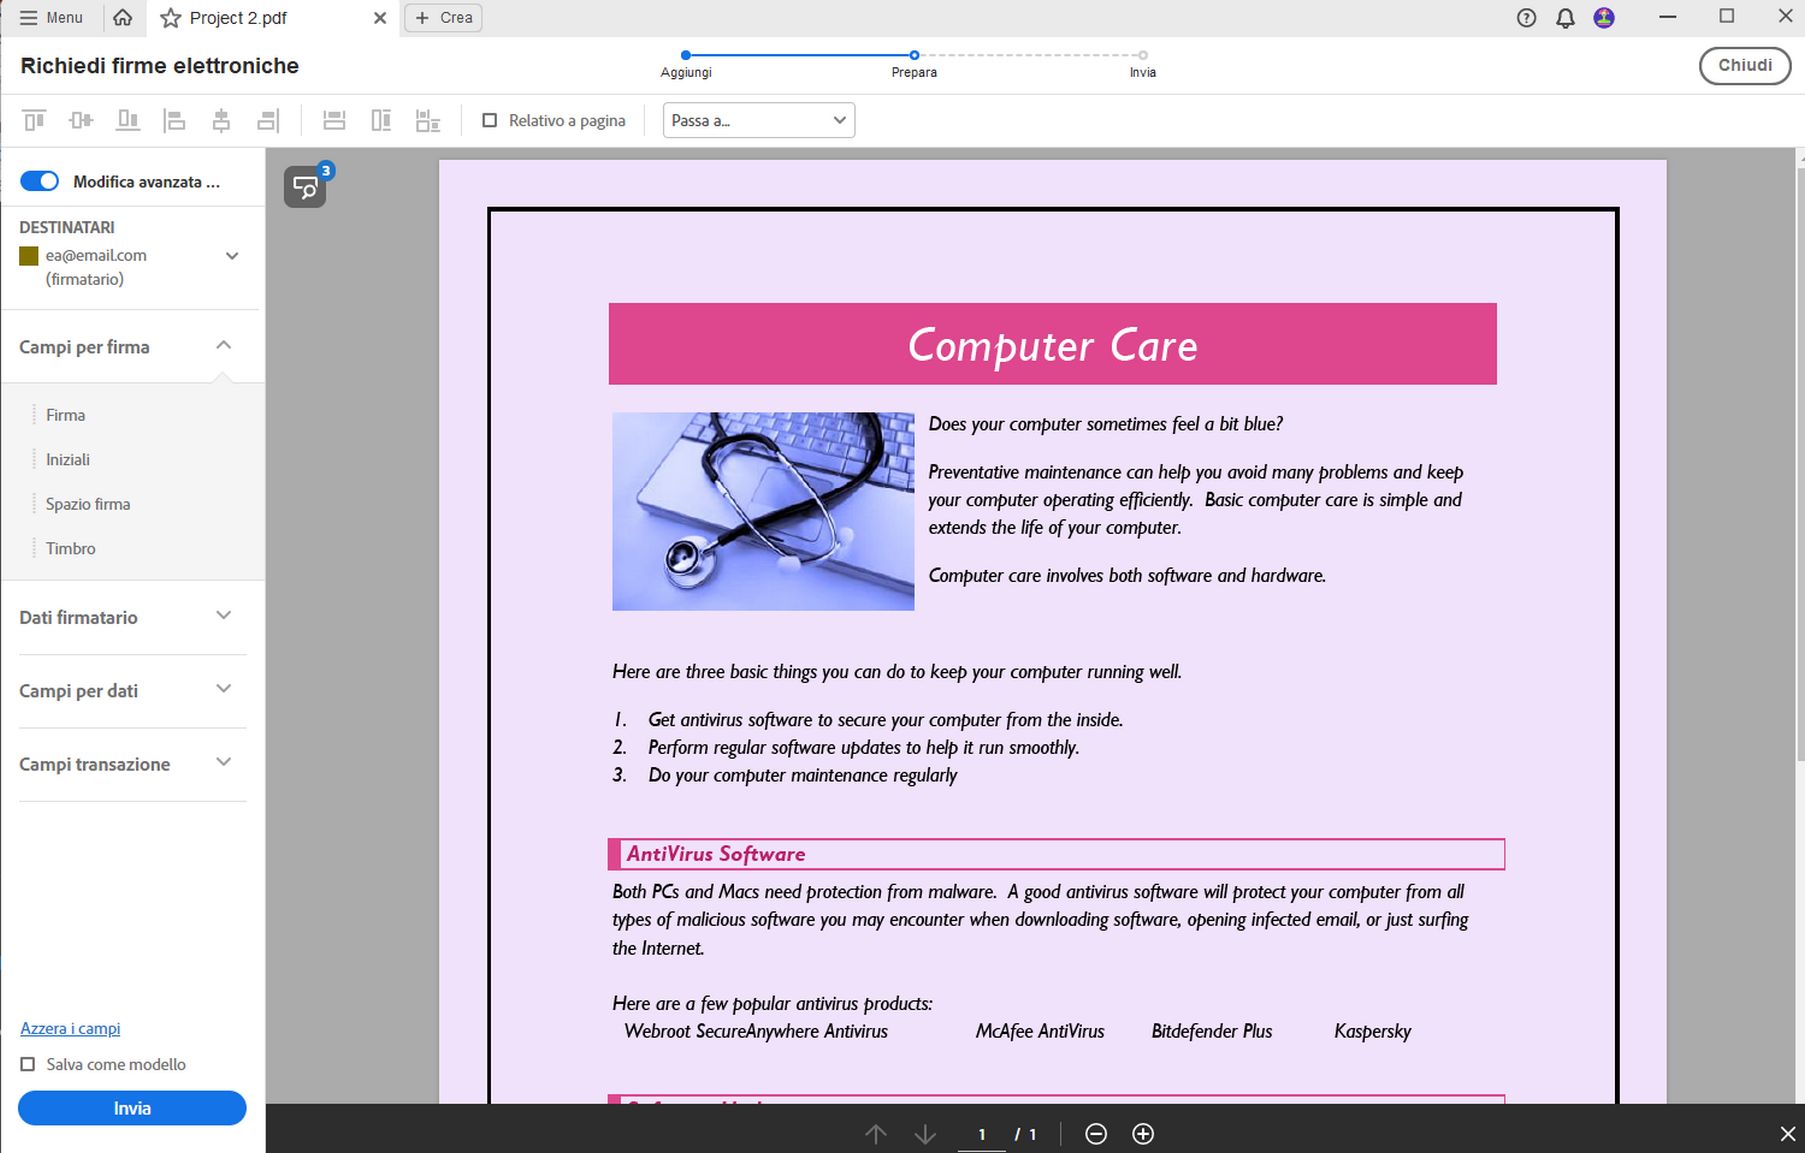The image size is (1805, 1153).
Task: Click the page number field
Action: (x=982, y=1134)
